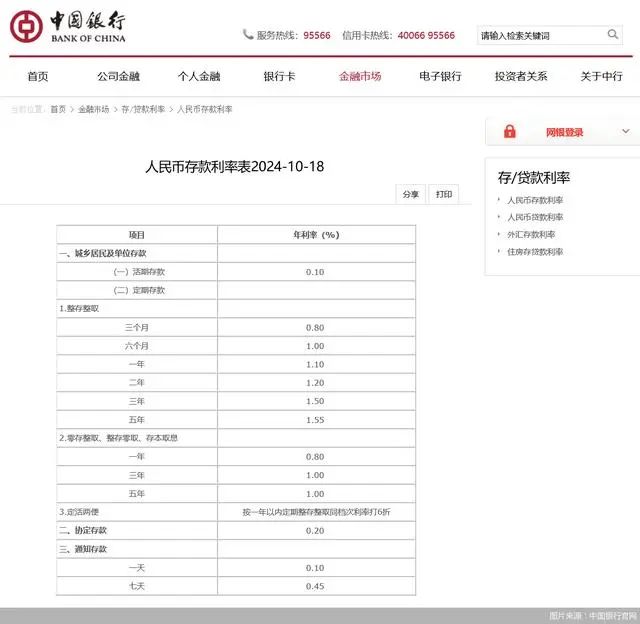
Task: Click the 分享 share button
Action: click(x=411, y=194)
